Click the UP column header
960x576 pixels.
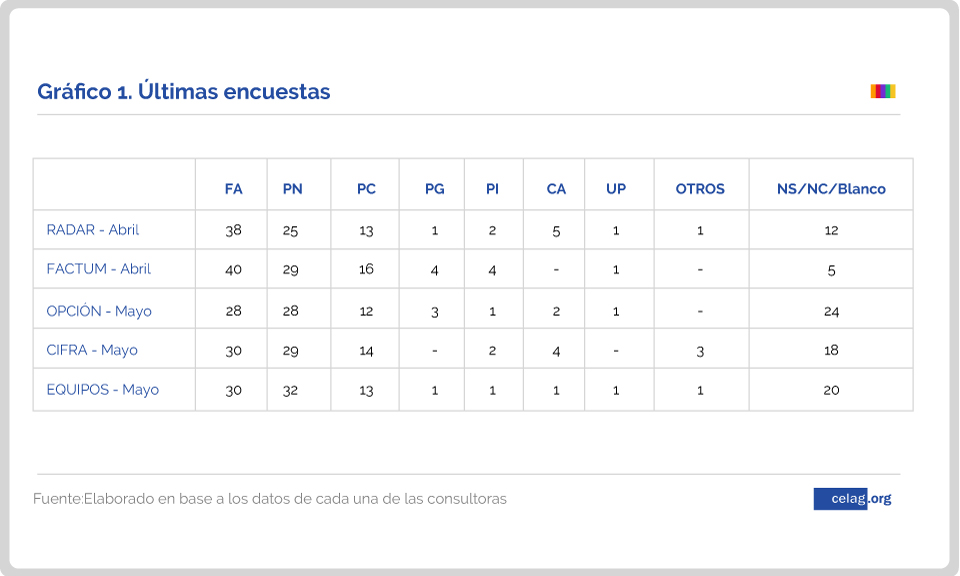[x=616, y=189]
